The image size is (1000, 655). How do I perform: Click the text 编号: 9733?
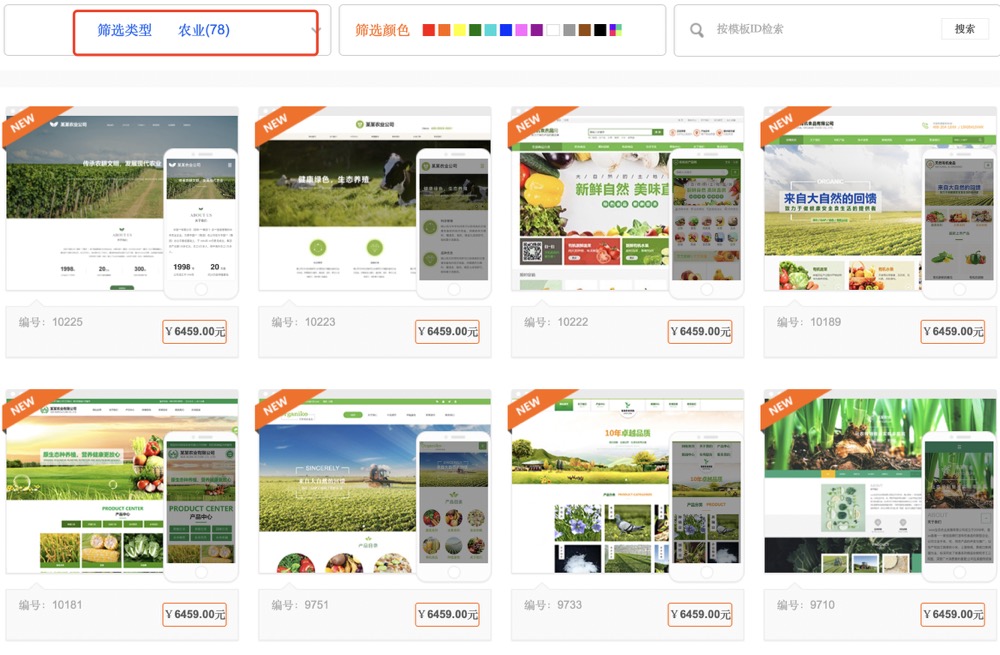tap(553, 605)
